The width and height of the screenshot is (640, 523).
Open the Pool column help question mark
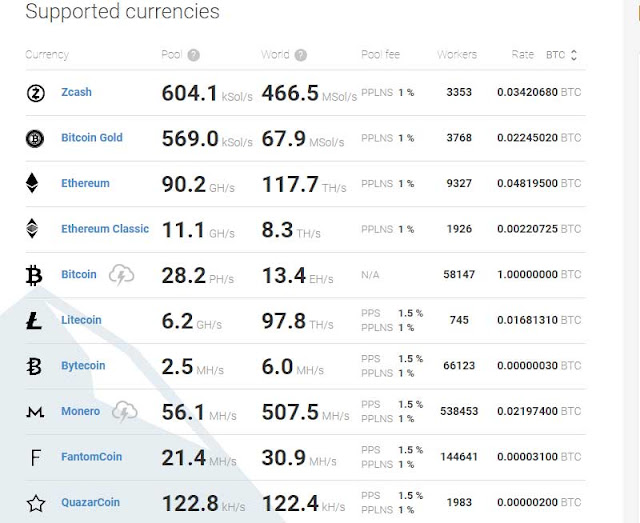click(x=193, y=55)
